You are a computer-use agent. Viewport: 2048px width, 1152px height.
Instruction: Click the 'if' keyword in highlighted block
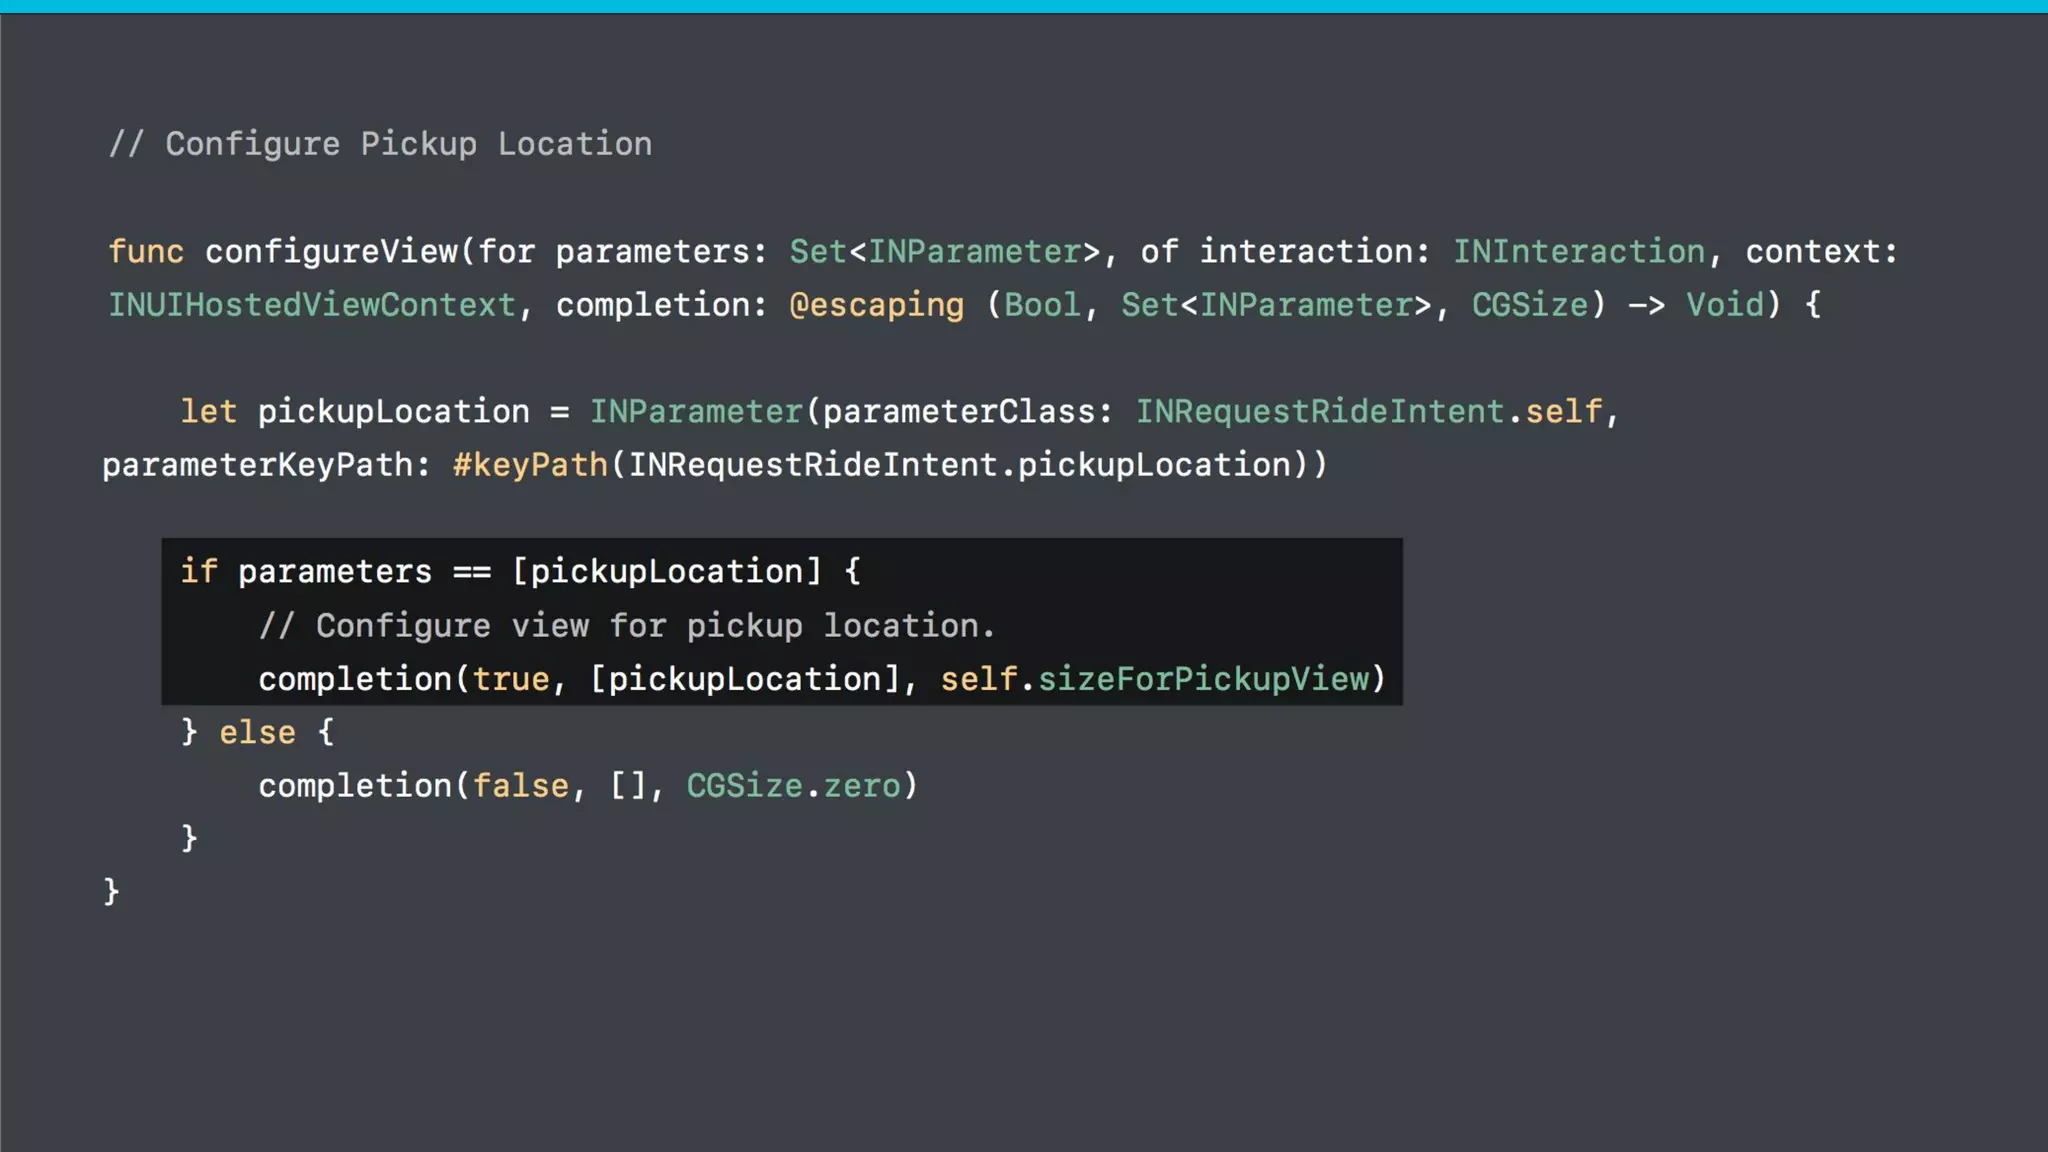[x=198, y=572]
